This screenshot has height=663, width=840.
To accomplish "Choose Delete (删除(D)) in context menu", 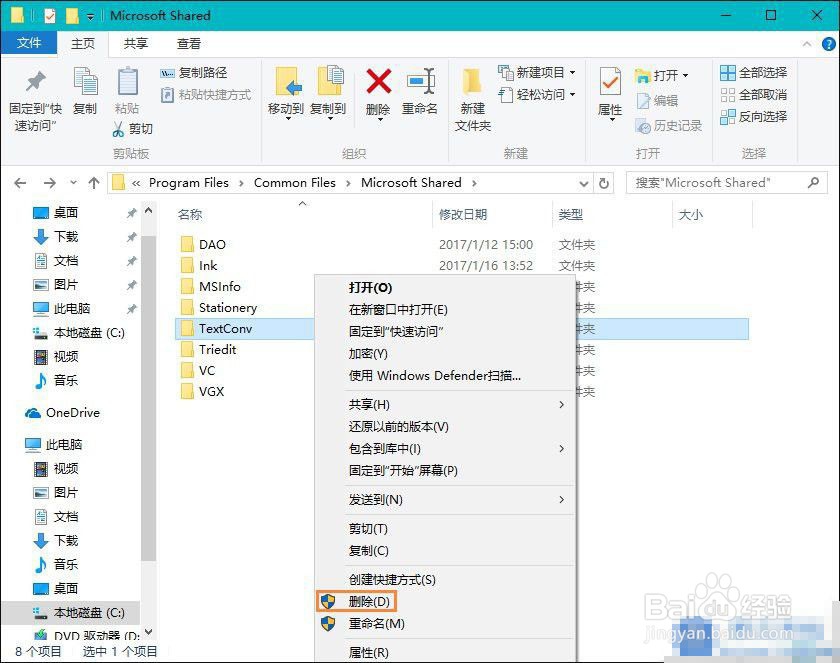I will 445,601.
